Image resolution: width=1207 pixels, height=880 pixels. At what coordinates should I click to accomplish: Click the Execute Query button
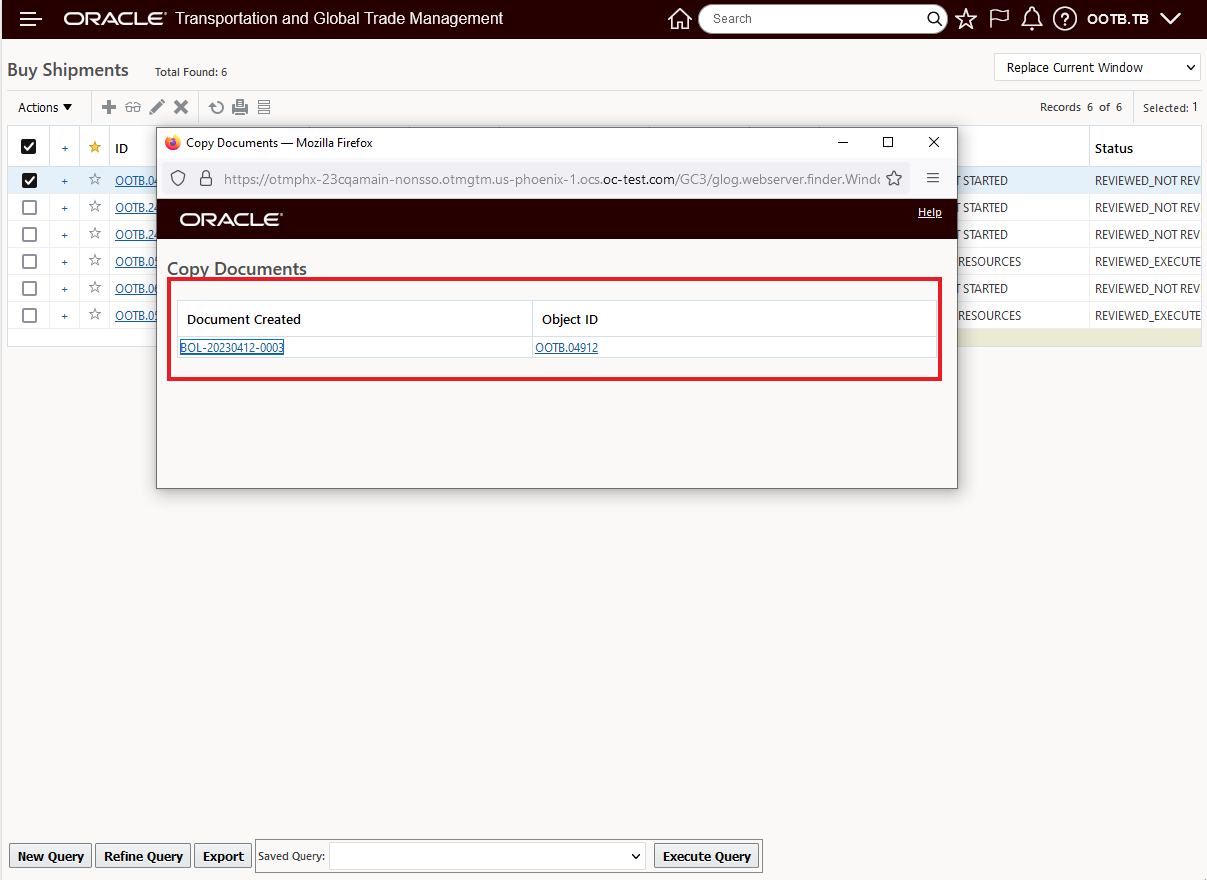click(706, 856)
